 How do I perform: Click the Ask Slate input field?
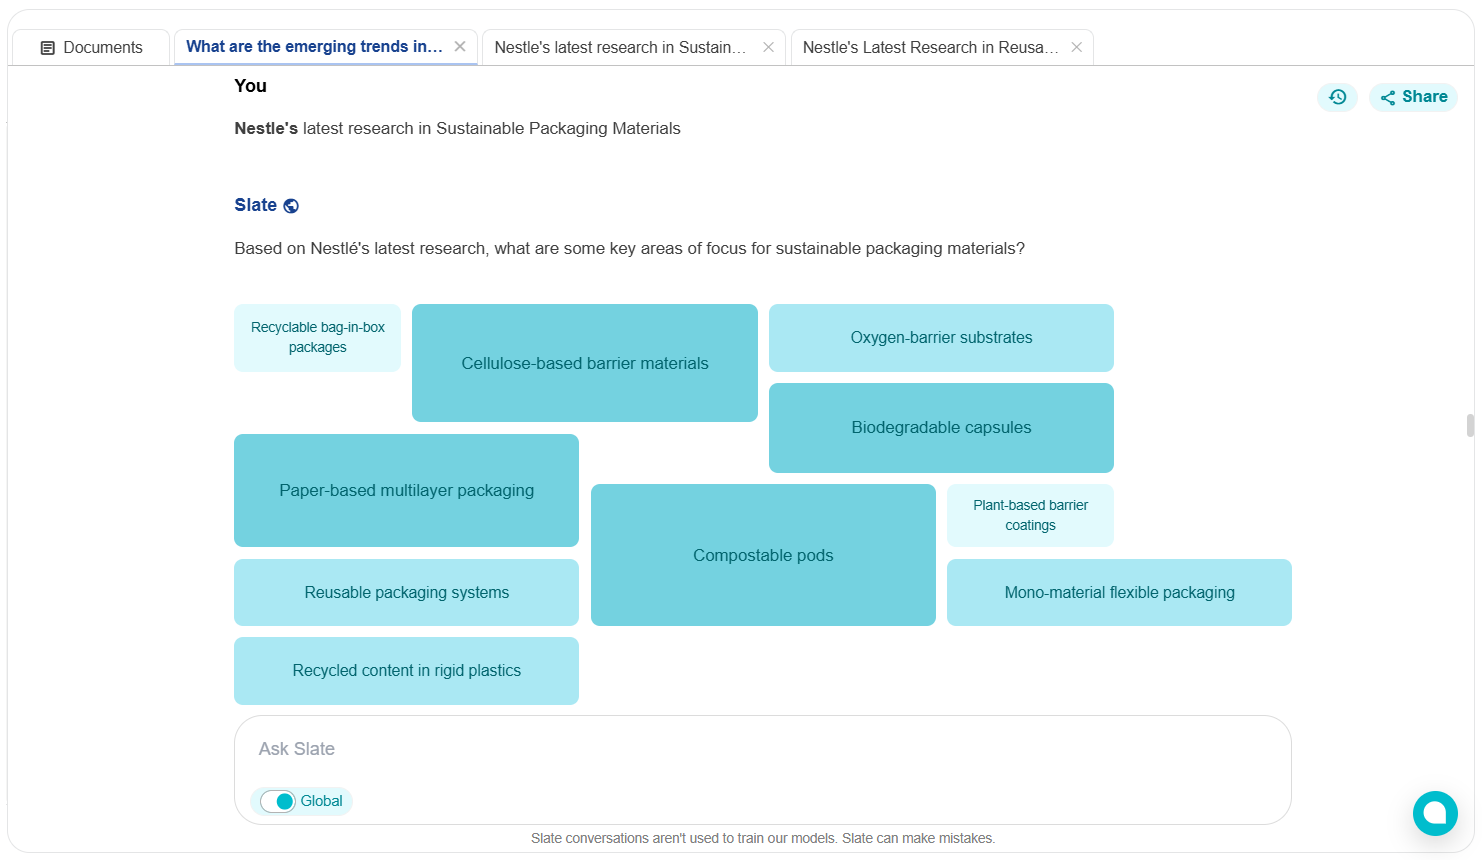[762, 749]
